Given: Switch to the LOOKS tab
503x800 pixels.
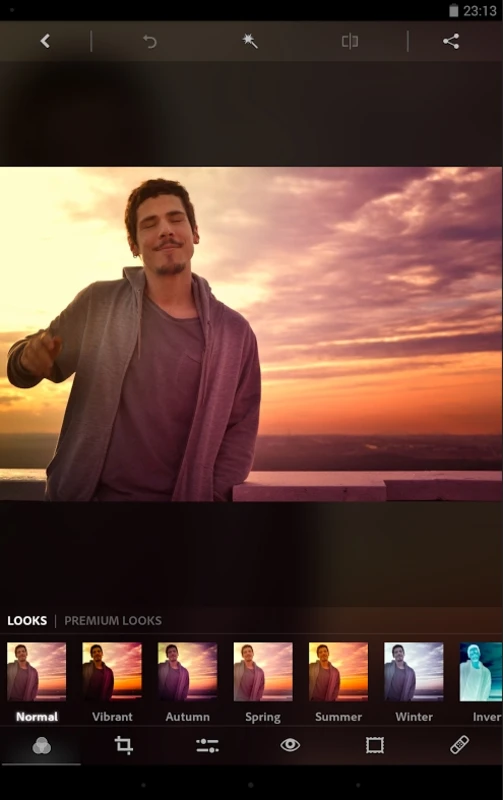Looking at the screenshot, I should coord(27,620).
